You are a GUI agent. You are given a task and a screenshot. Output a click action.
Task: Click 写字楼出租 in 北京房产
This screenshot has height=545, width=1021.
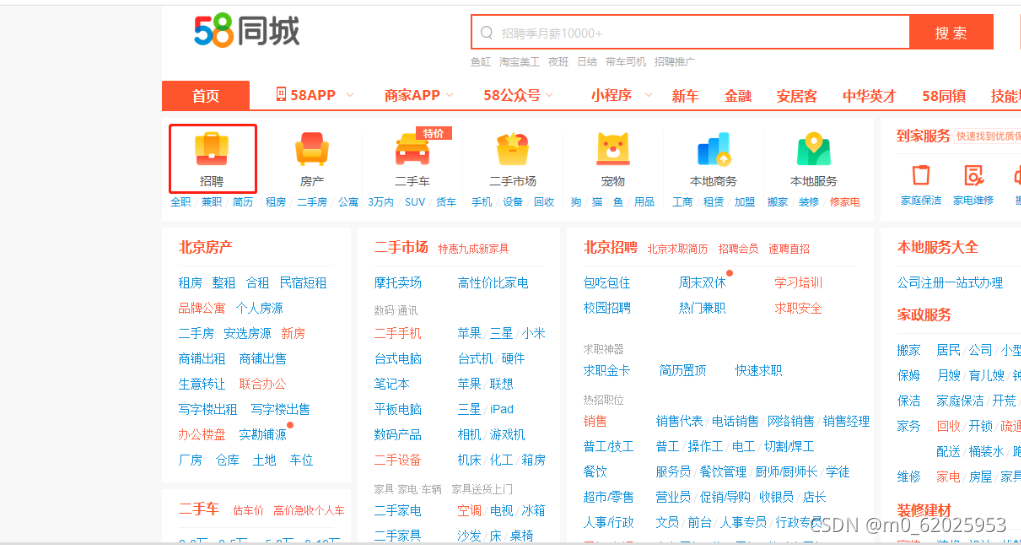pos(208,409)
